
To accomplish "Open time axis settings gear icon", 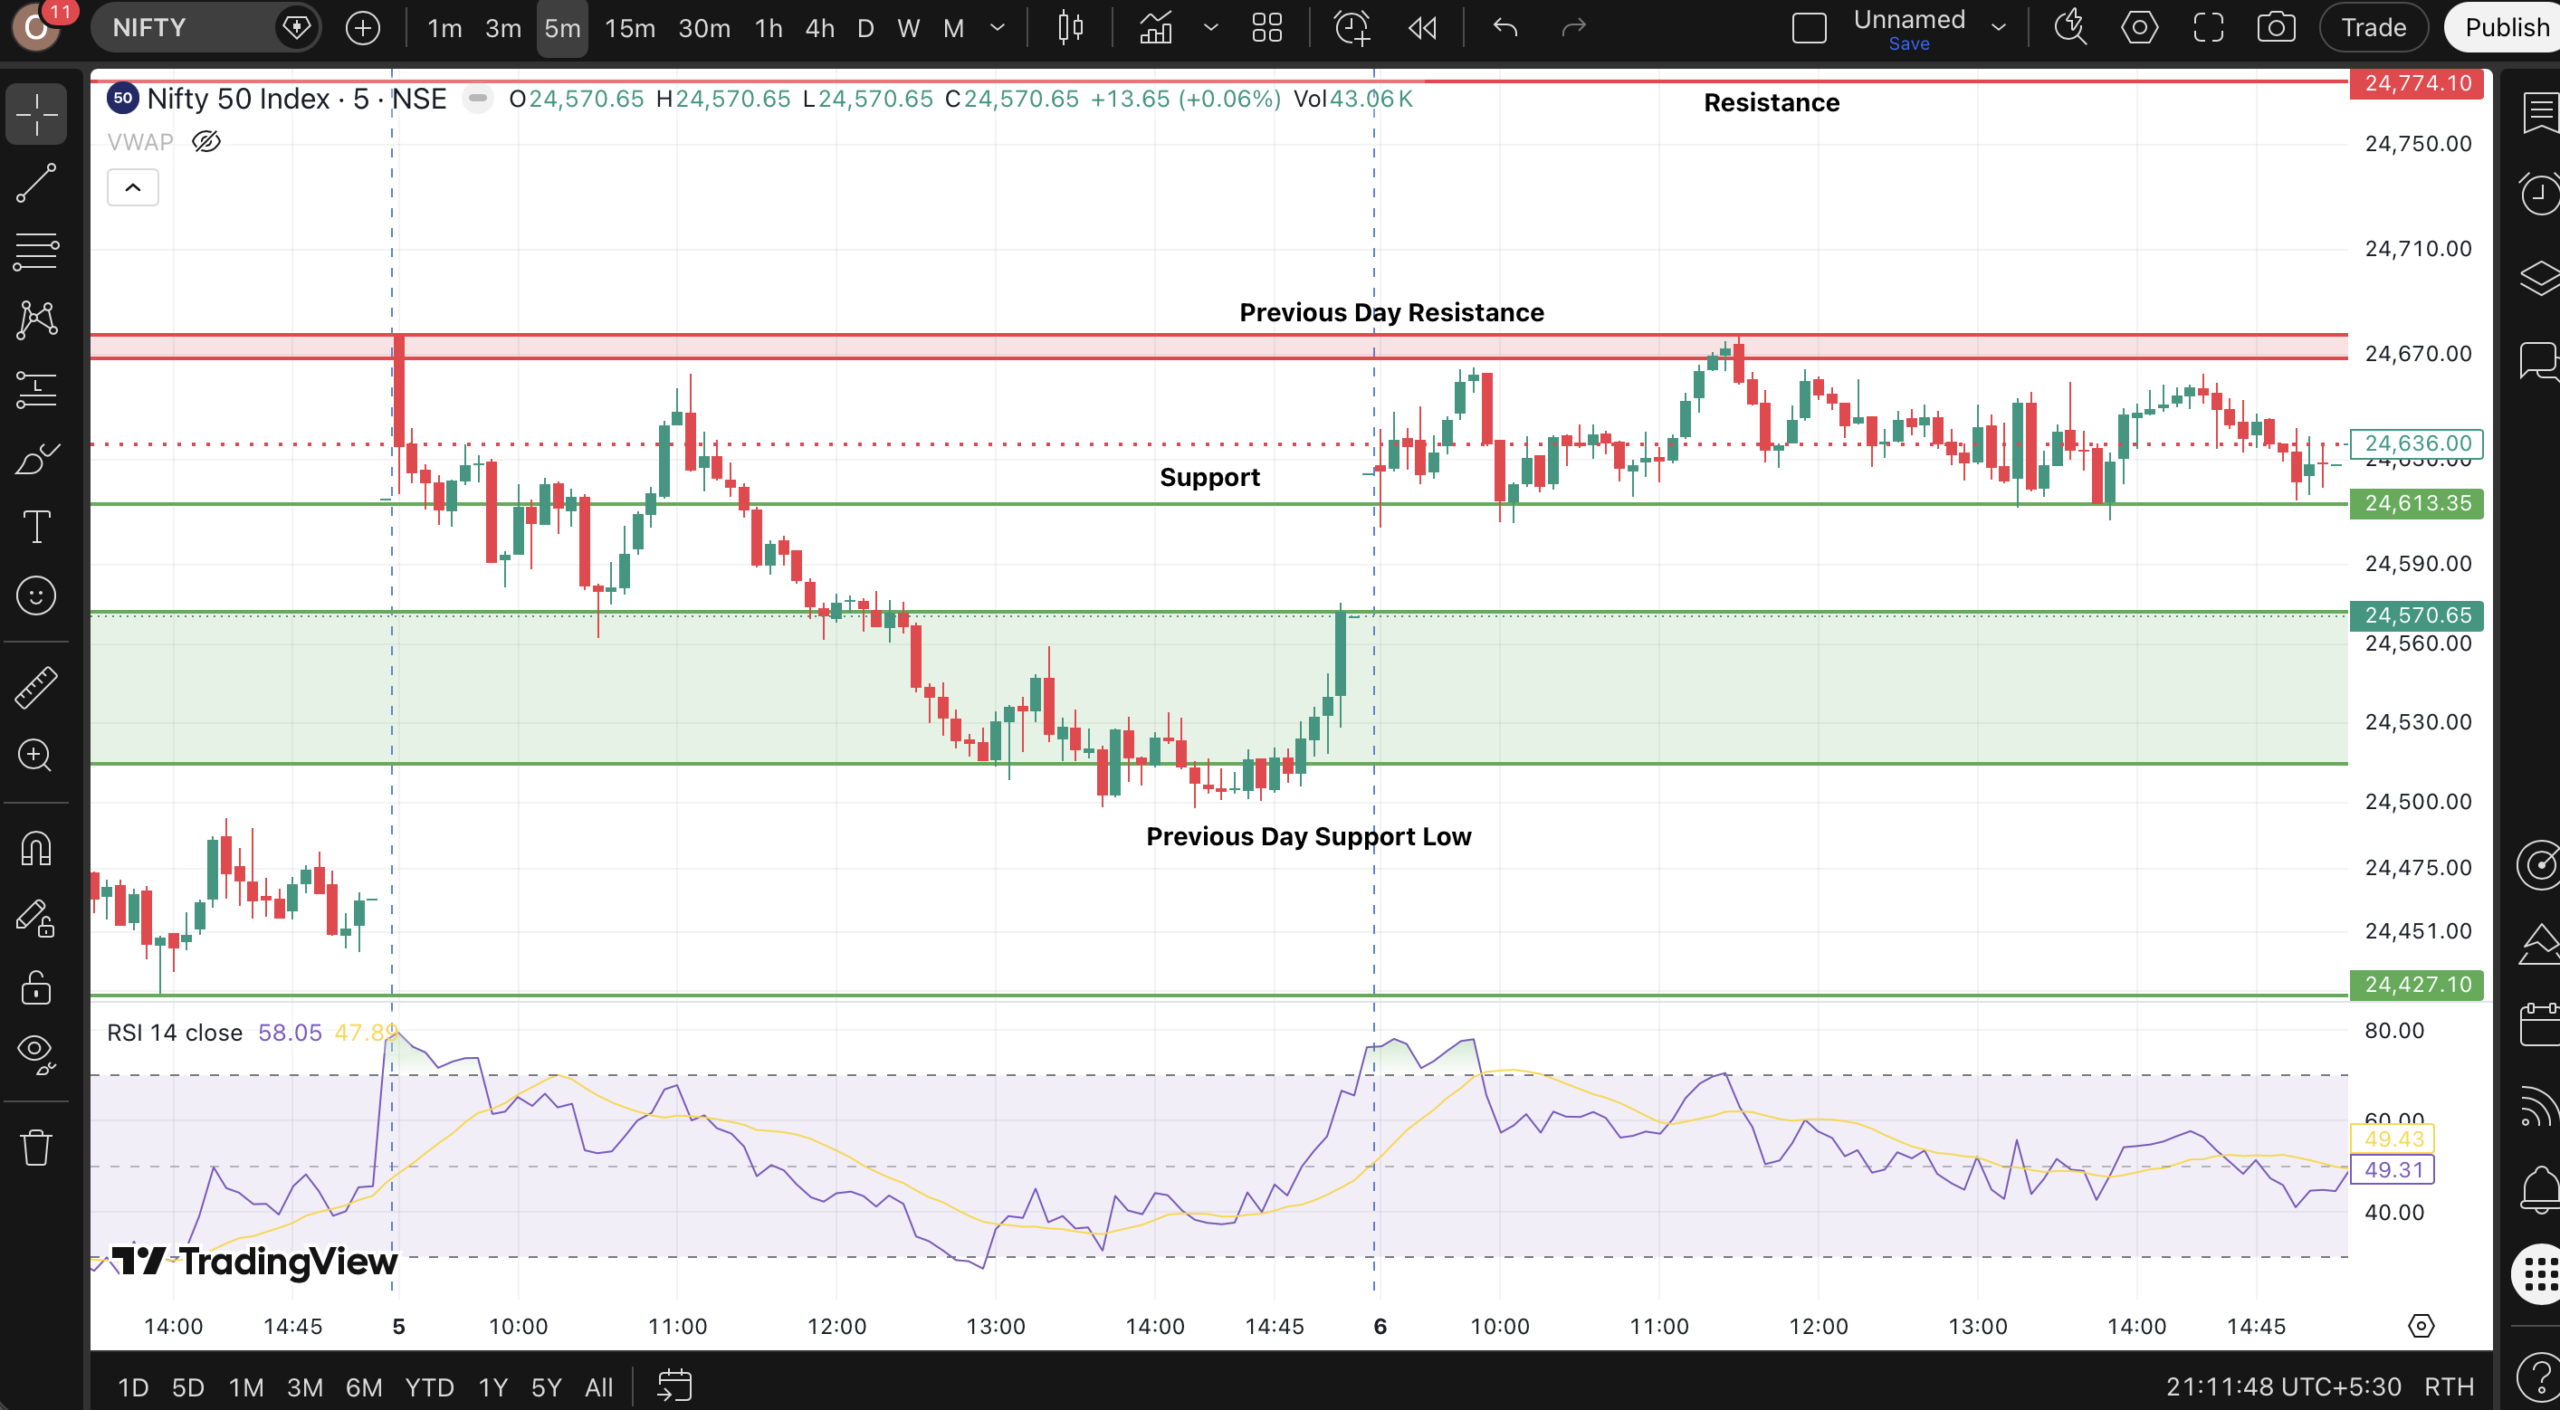I will 2421,1326.
